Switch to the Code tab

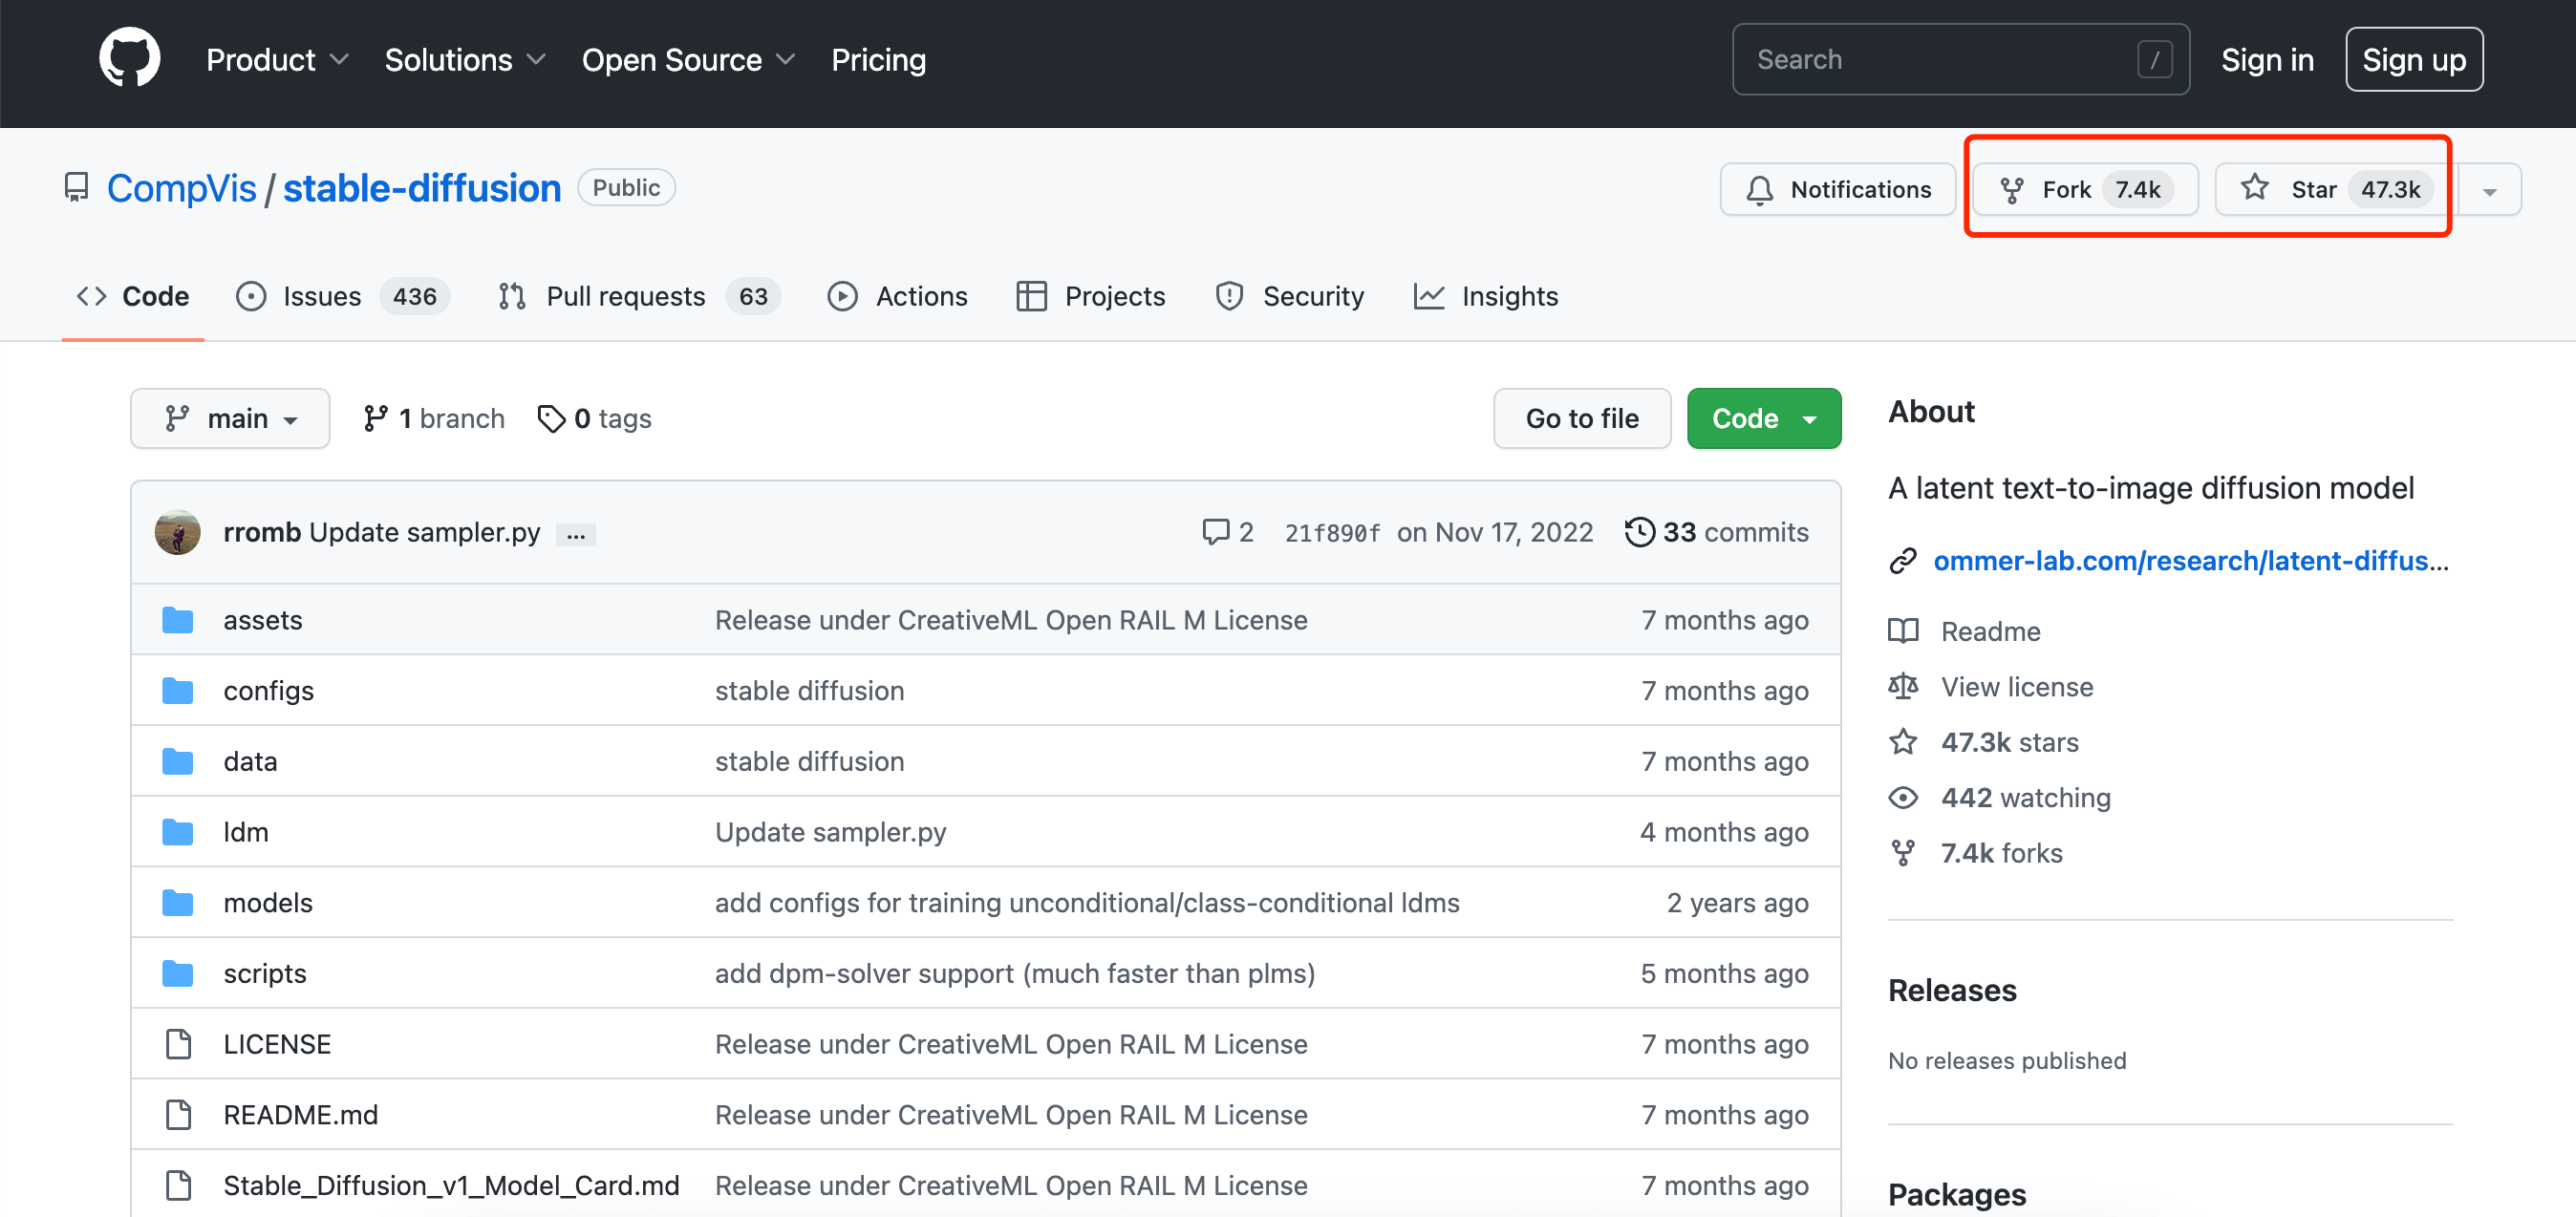click(133, 296)
